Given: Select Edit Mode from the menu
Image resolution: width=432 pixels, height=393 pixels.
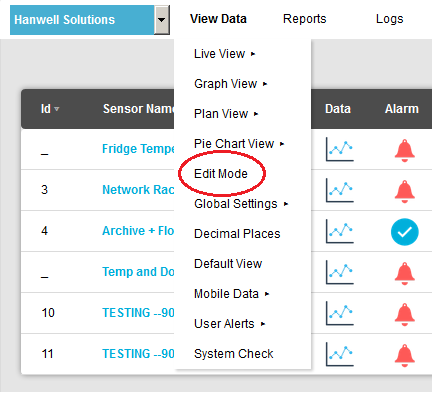Looking at the screenshot, I should [x=221, y=174].
